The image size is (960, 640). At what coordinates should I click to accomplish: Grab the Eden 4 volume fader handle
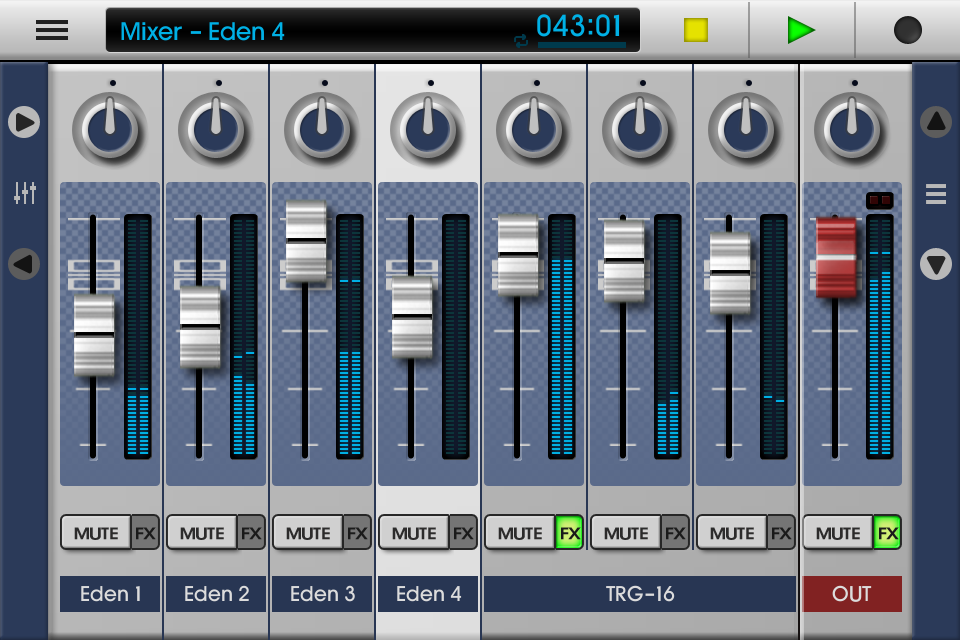pyautogui.click(x=411, y=316)
